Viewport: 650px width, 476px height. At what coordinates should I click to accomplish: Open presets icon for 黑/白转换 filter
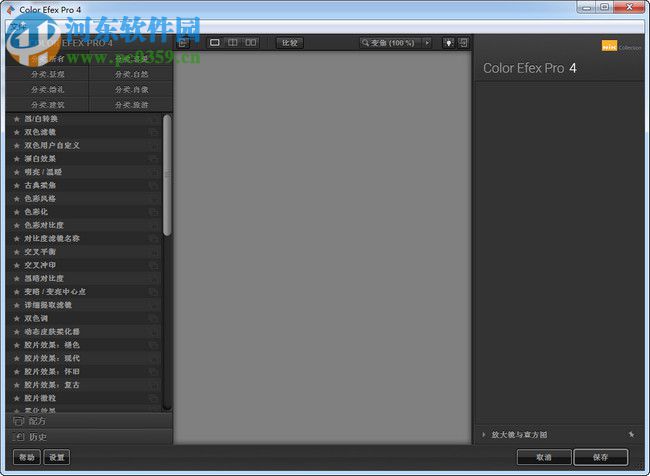pos(154,119)
